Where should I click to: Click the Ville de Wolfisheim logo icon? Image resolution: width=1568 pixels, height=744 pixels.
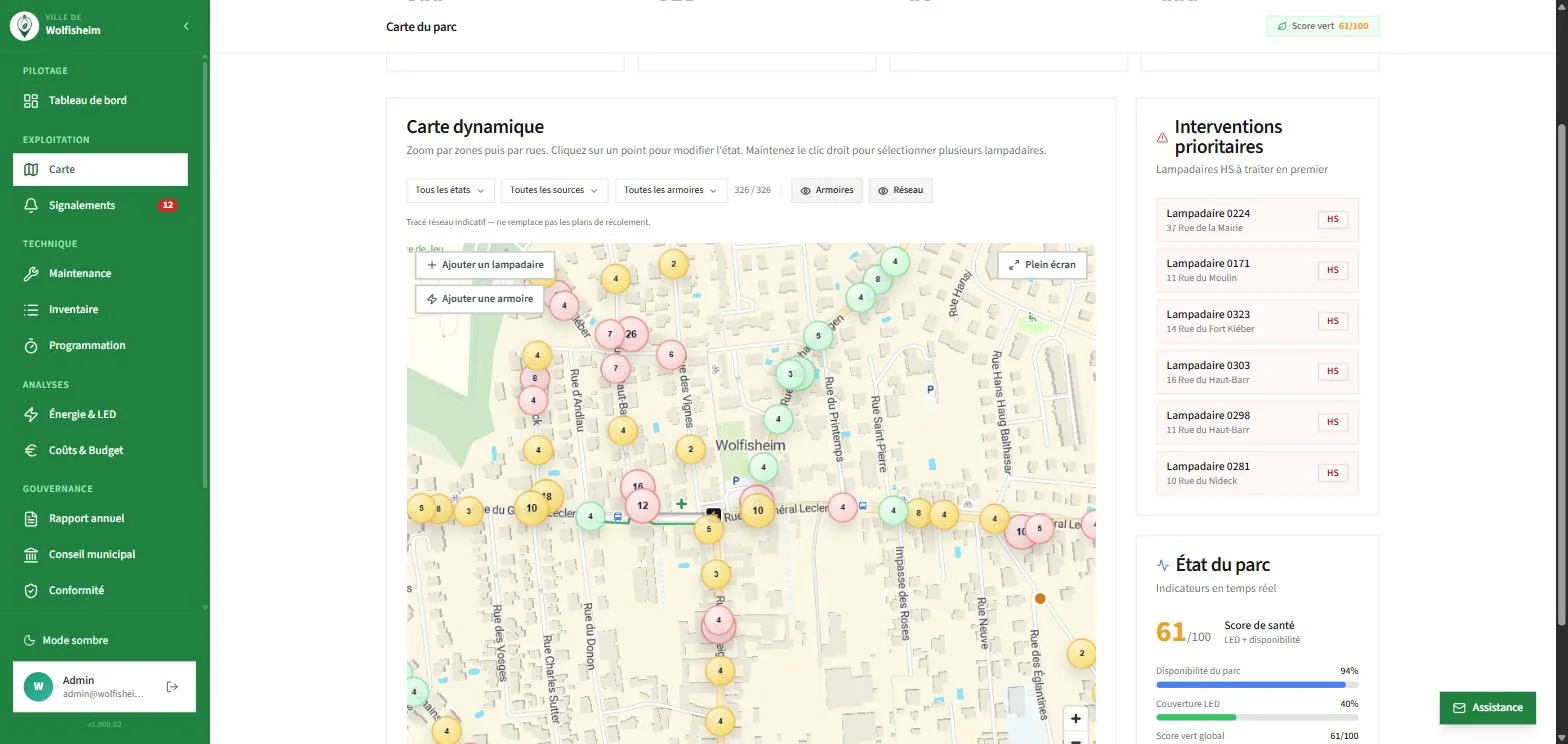24,26
